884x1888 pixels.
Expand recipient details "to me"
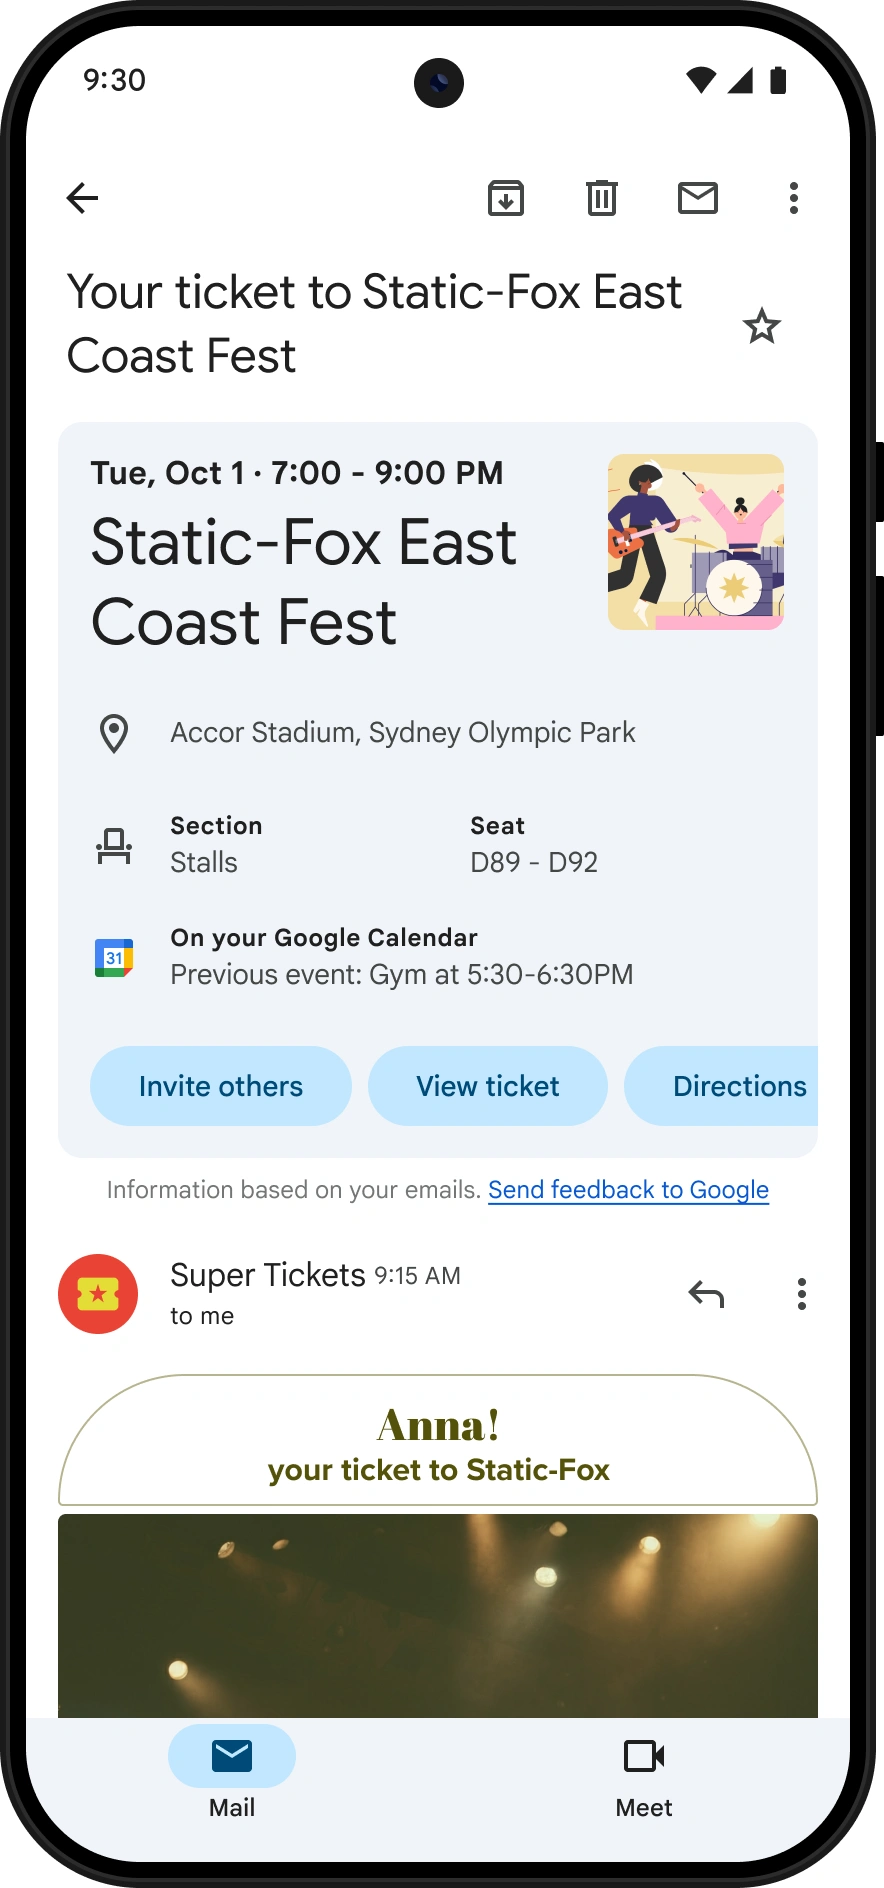click(202, 1316)
